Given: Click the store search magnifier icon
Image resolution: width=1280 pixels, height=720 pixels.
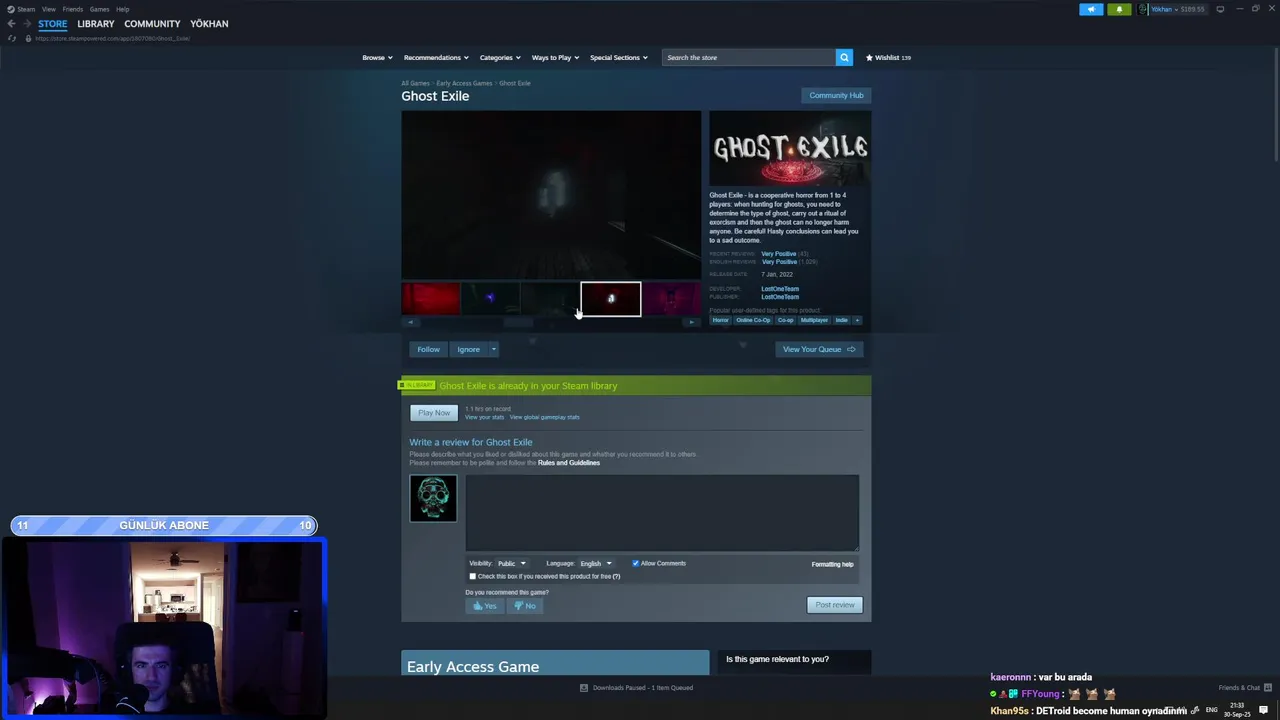Looking at the screenshot, I should point(844,57).
